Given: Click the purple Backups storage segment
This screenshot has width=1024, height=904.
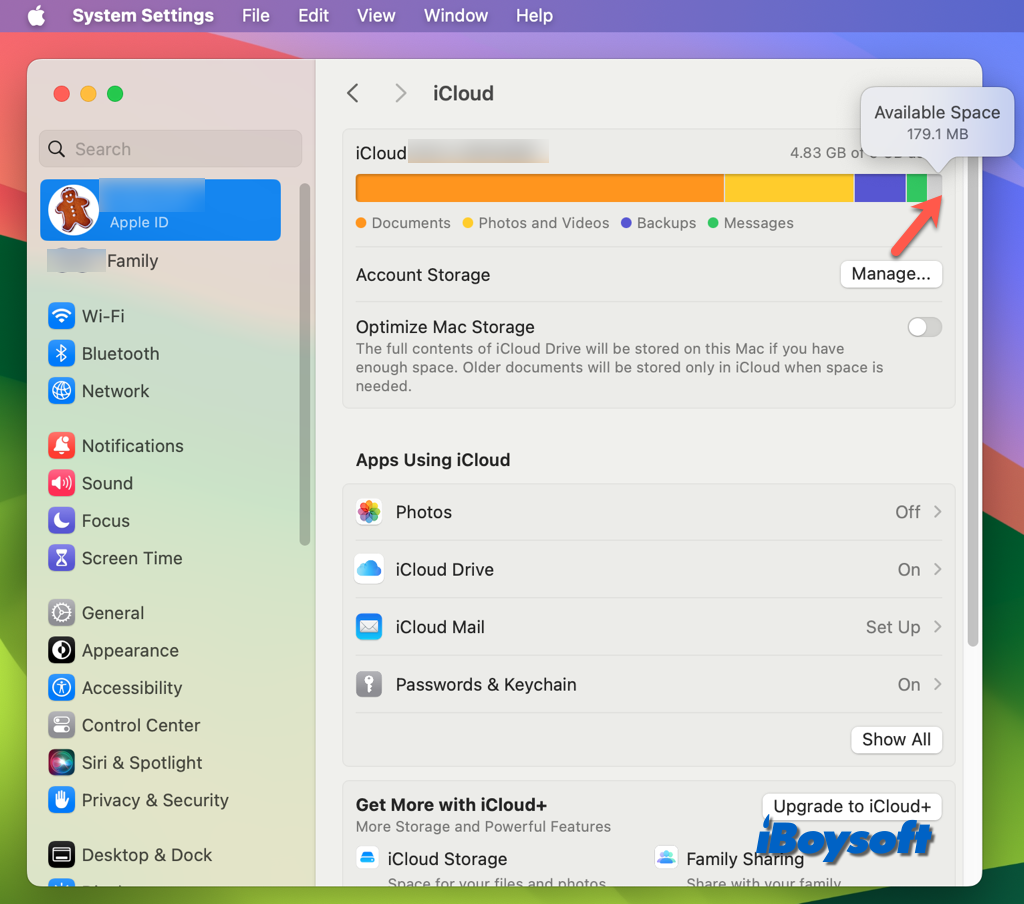Looking at the screenshot, I should click(880, 188).
